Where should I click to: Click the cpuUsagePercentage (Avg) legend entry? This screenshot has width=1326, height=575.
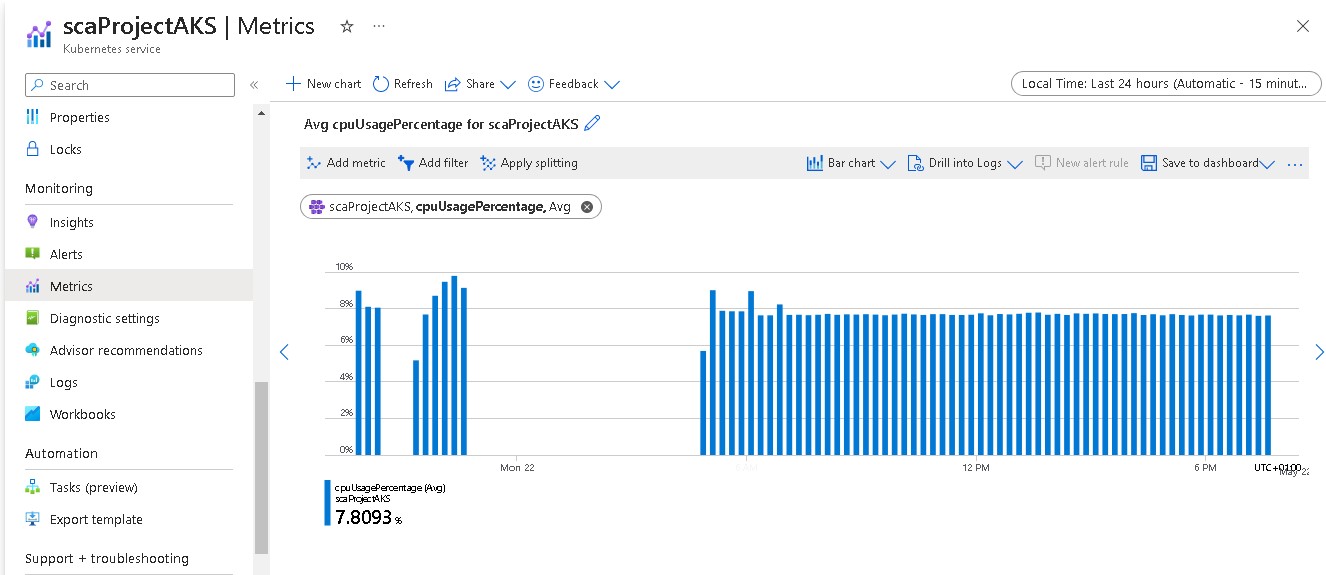[x=390, y=488]
